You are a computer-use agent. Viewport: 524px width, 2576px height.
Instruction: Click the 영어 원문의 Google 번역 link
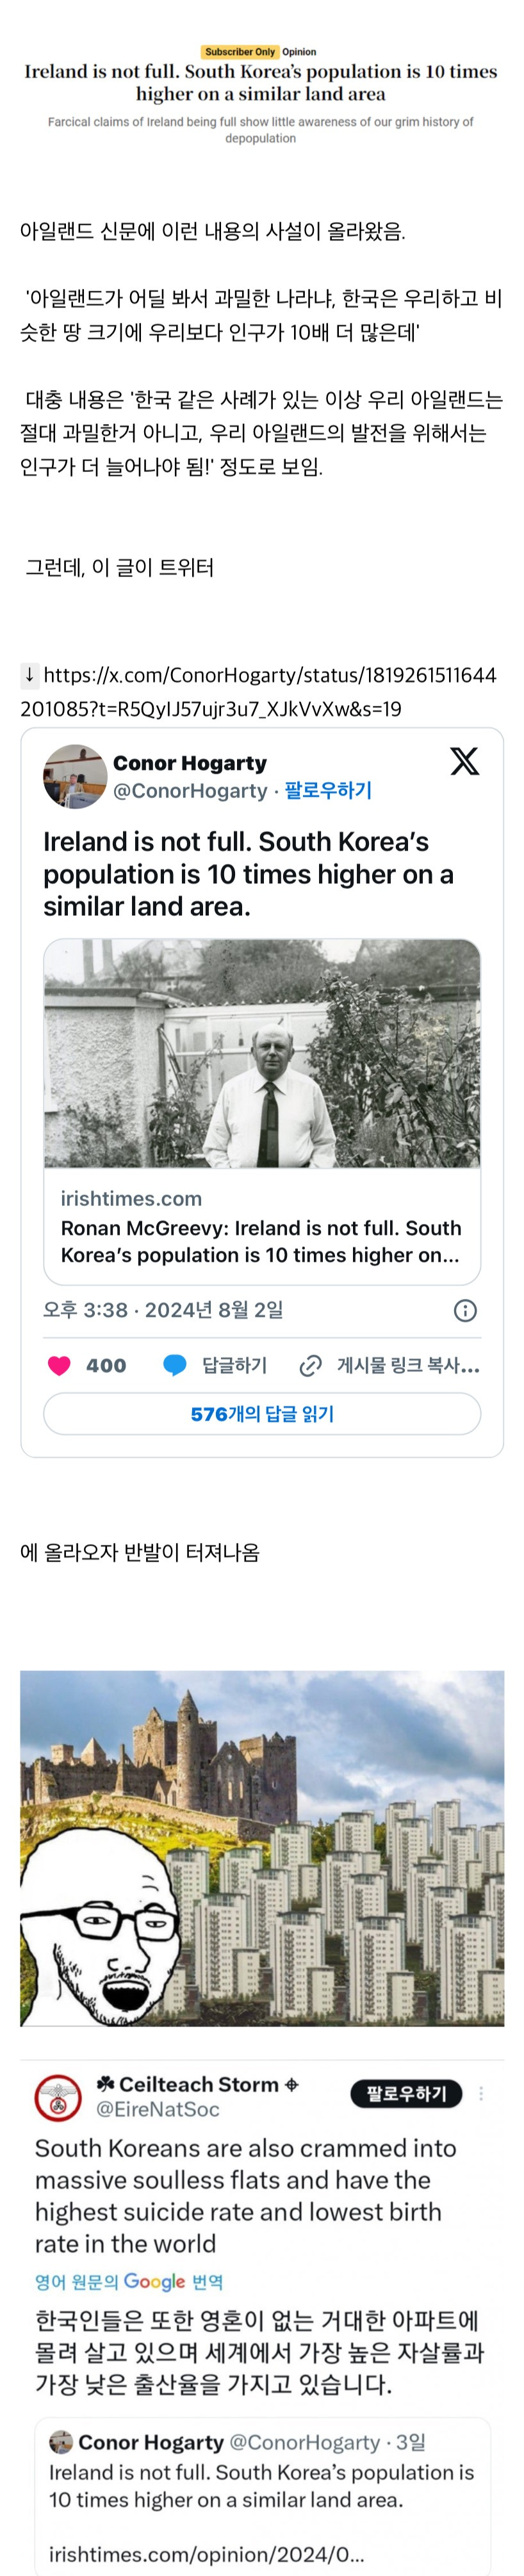tap(129, 2281)
